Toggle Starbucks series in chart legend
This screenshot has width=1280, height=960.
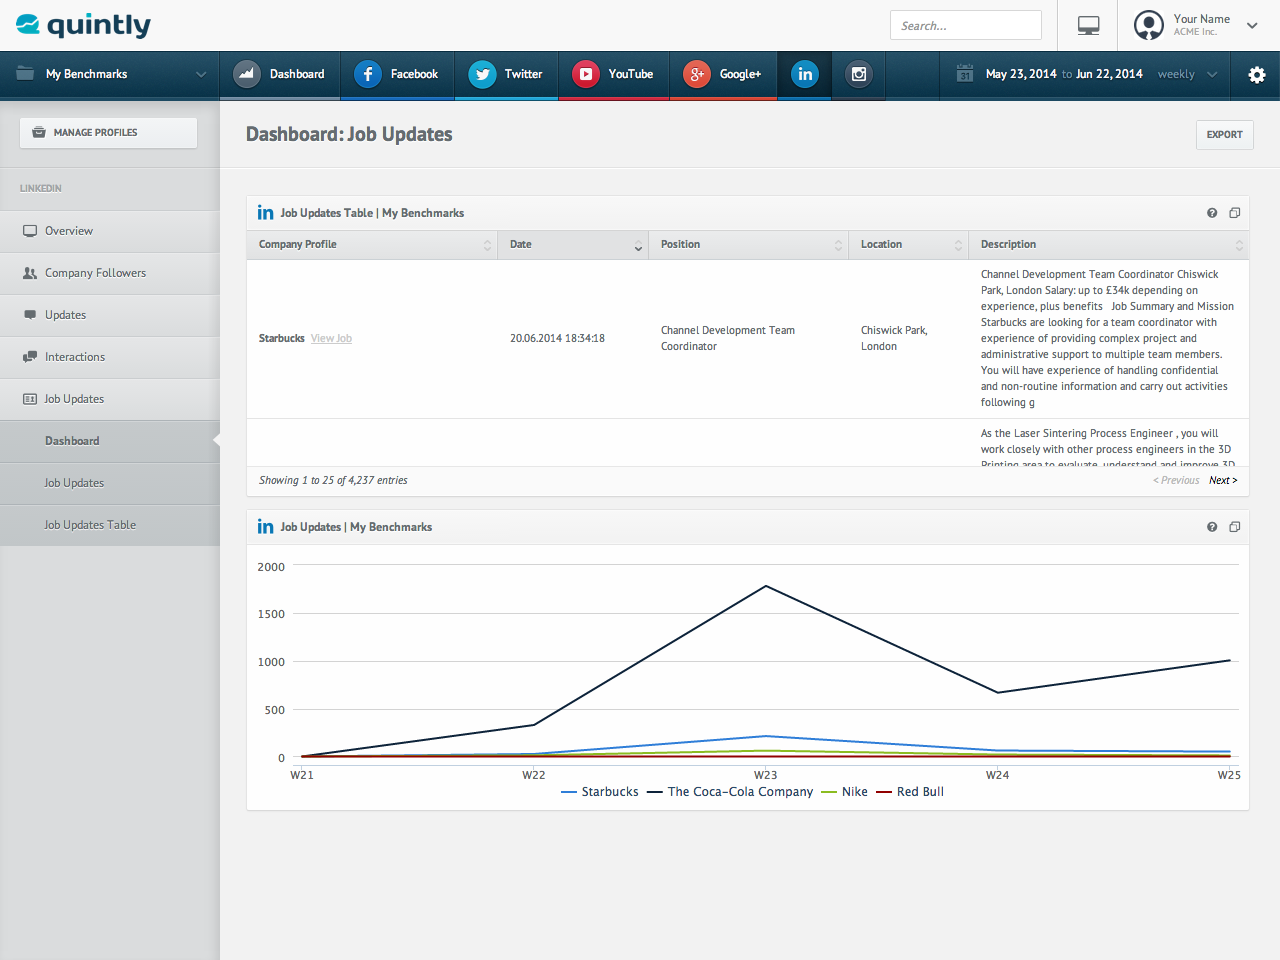click(600, 792)
